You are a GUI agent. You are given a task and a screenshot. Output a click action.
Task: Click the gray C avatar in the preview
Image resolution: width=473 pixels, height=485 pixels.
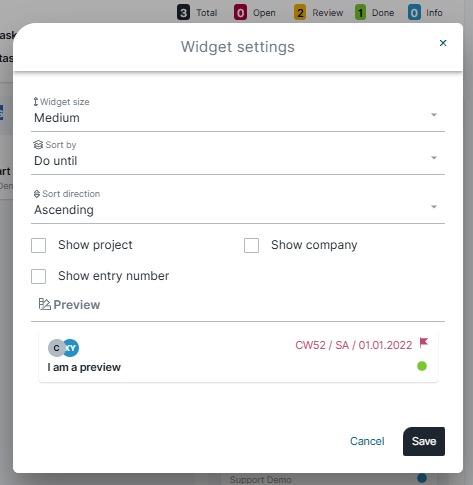coord(56,348)
